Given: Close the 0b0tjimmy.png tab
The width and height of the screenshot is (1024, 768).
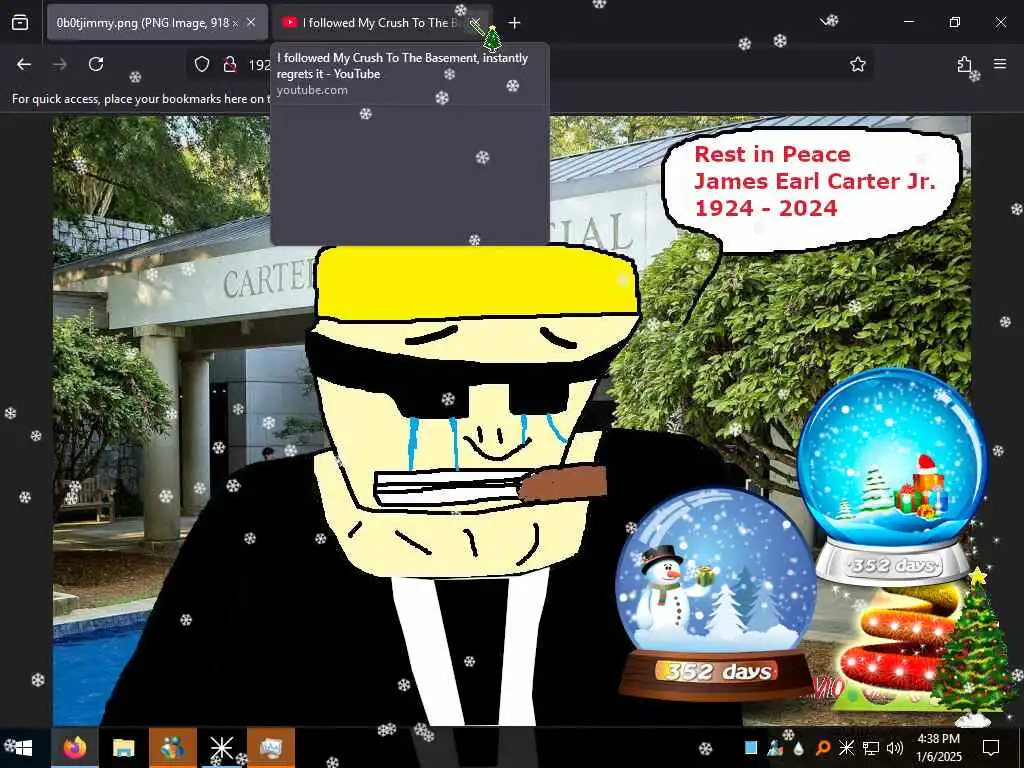Looking at the screenshot, I should tap(251, 23).
